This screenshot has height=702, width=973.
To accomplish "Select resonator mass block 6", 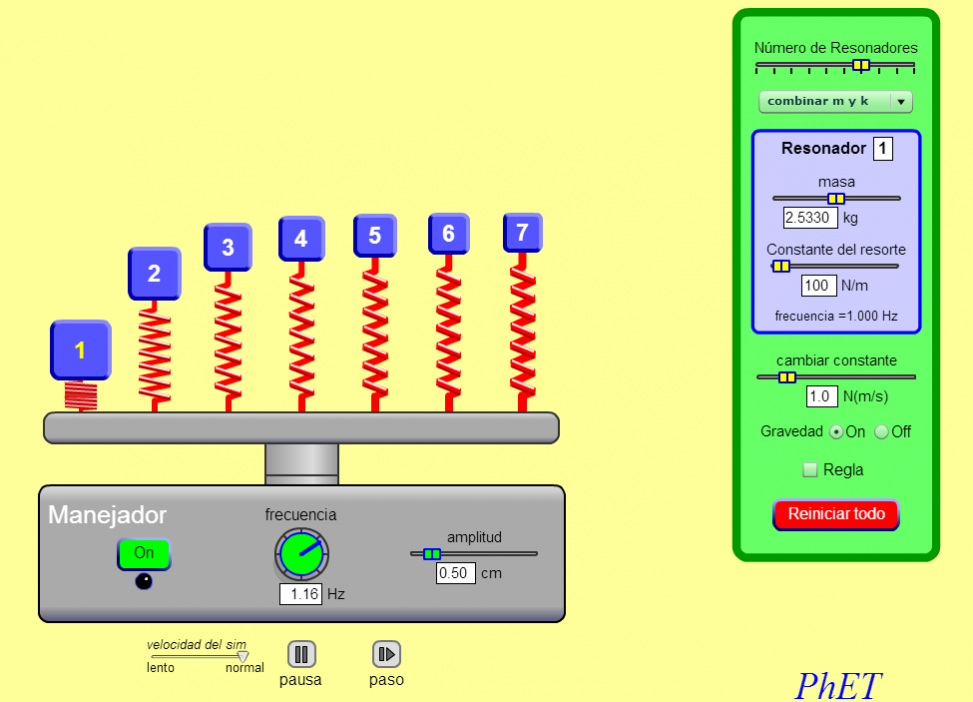I will tap(448, 234).
